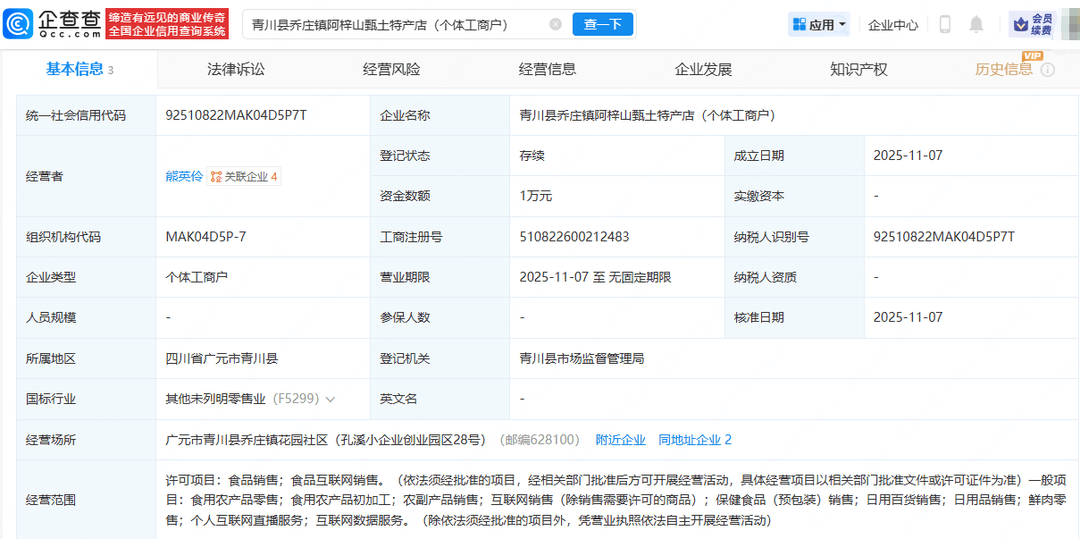Screen dimensions: 1080x539
Task: Click 纳税人识别号 value 92510822MAK04D5P7T
Action: 944,237
